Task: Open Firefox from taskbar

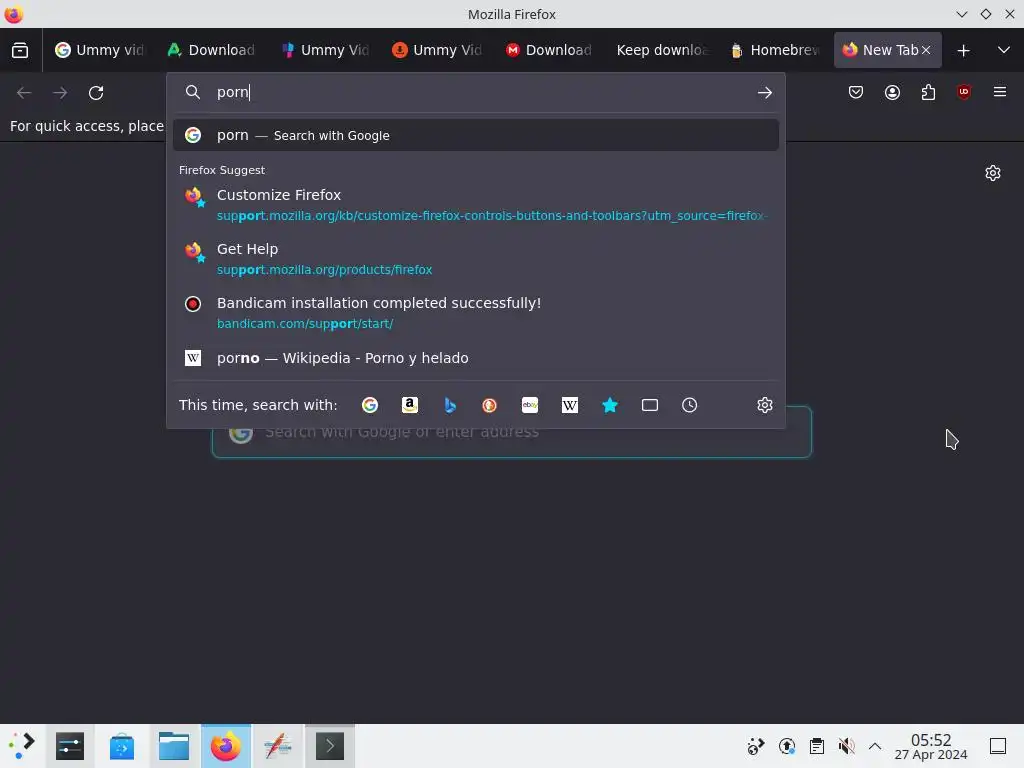Action: [225, 746]
